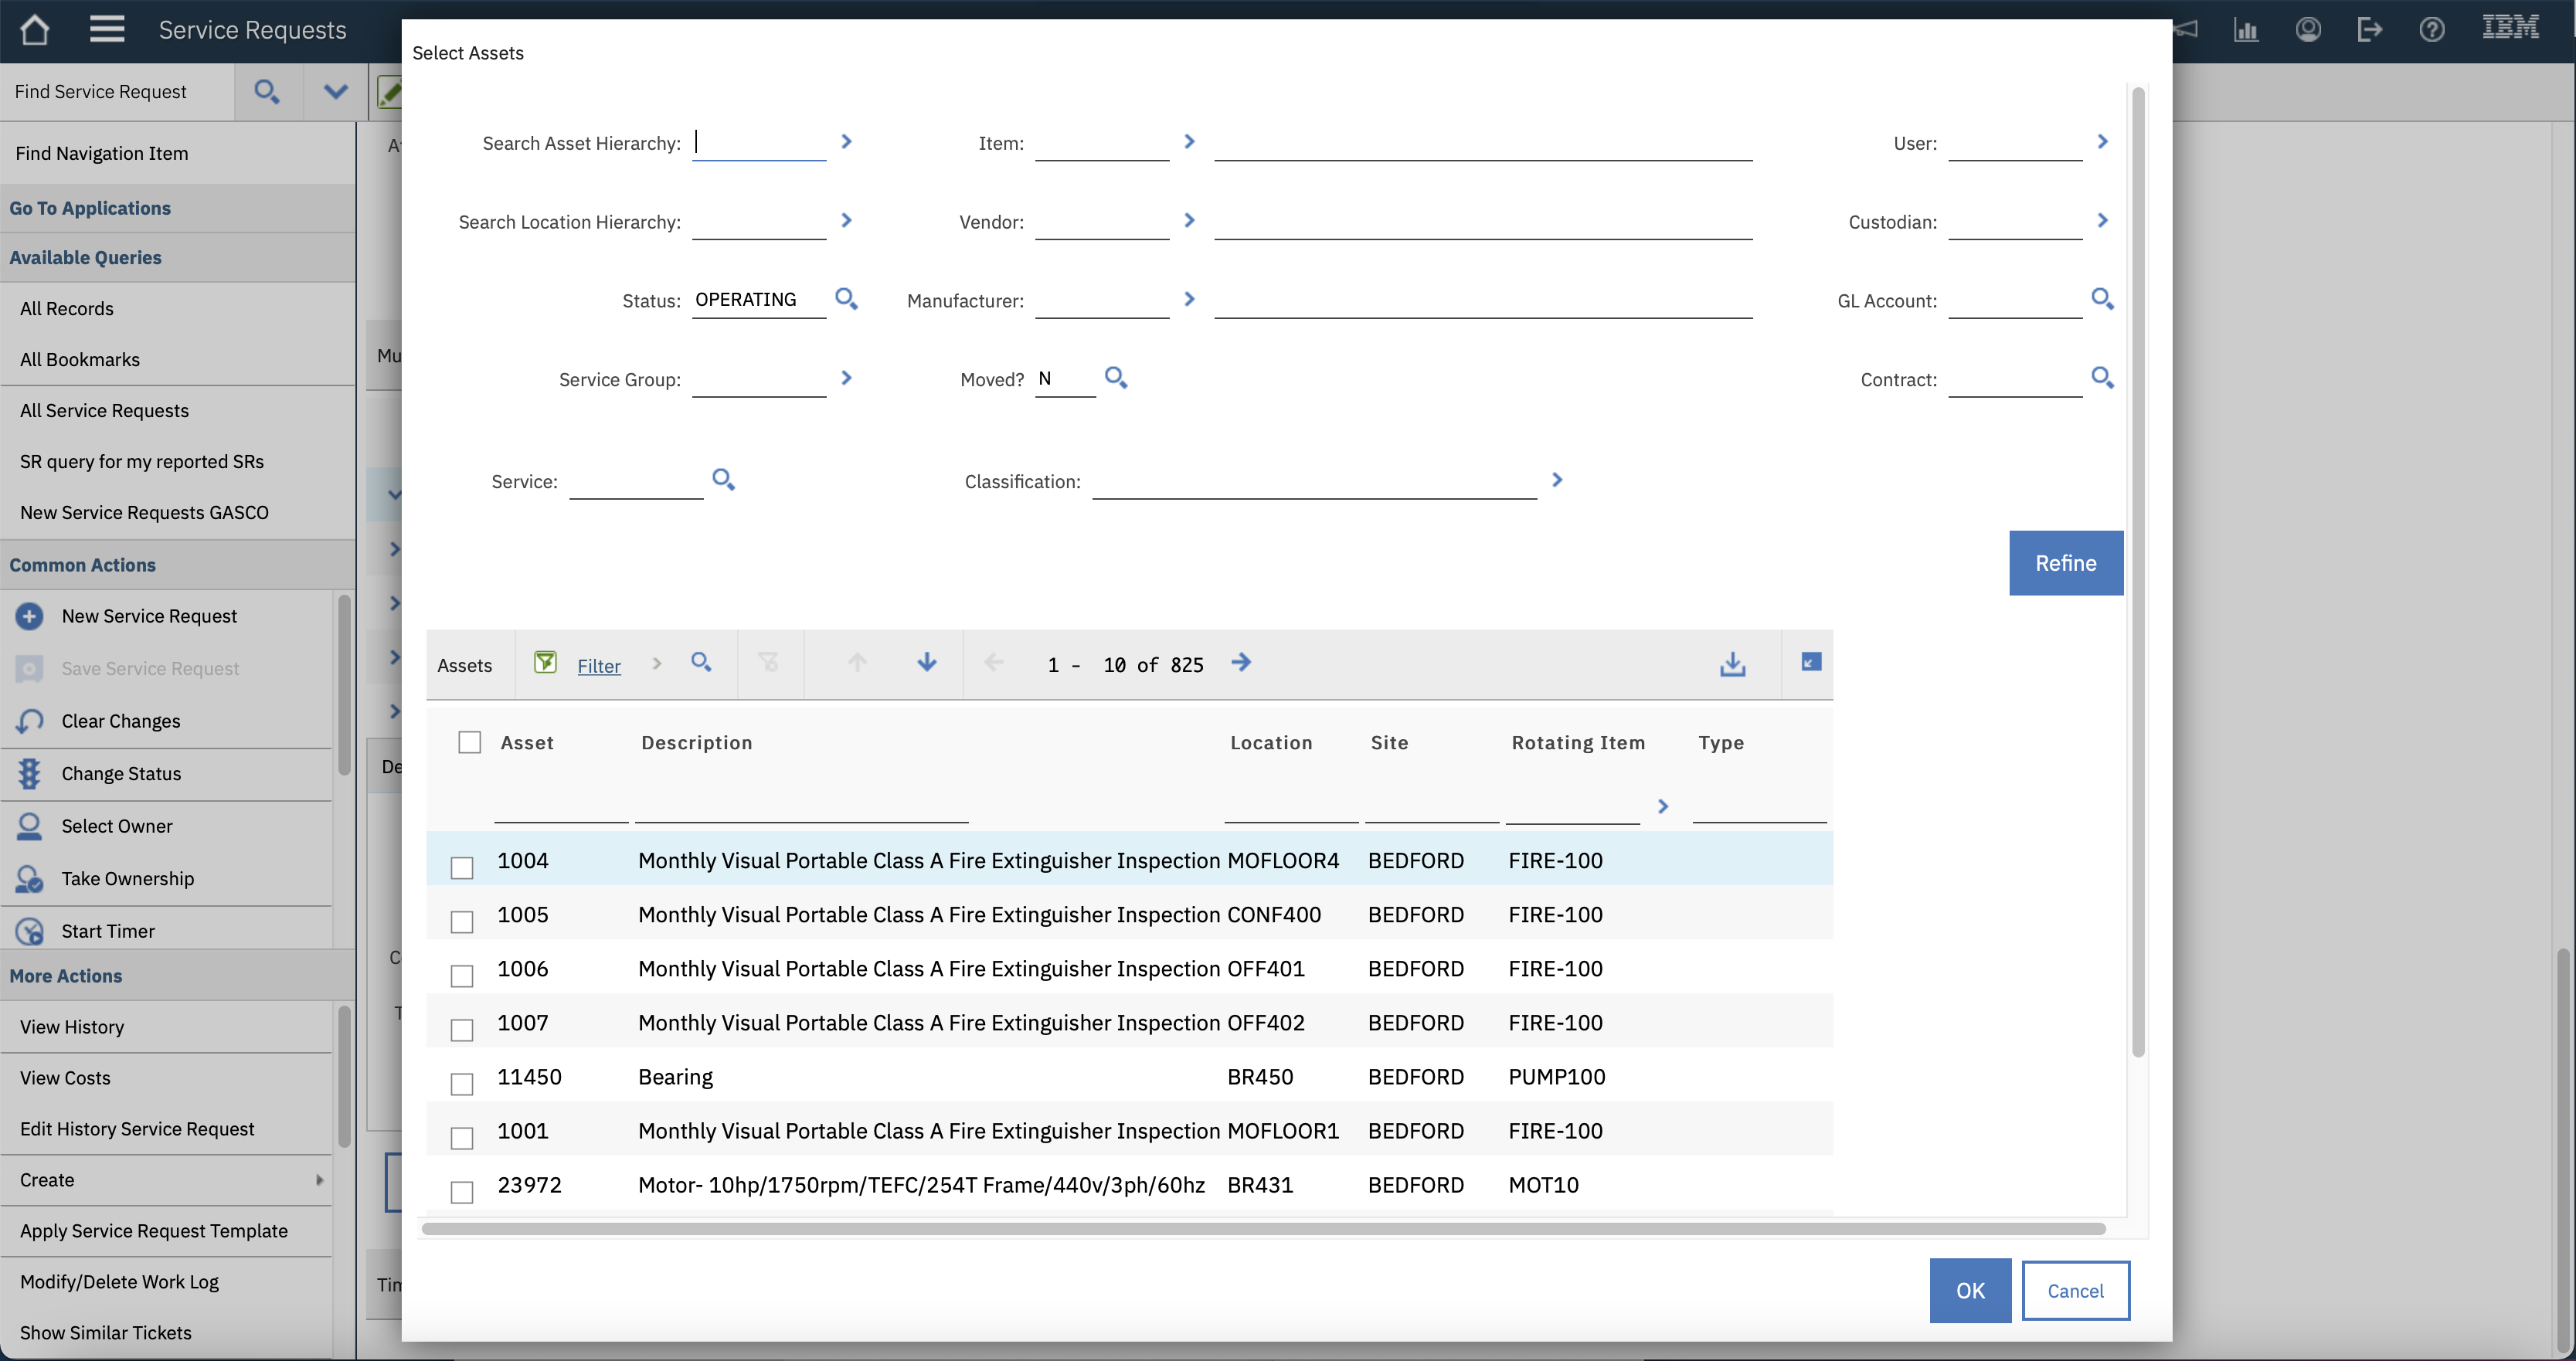Open the hamburger navigation menu
This screenshot has height=1361, width=2576.
[x=107, y=30]
